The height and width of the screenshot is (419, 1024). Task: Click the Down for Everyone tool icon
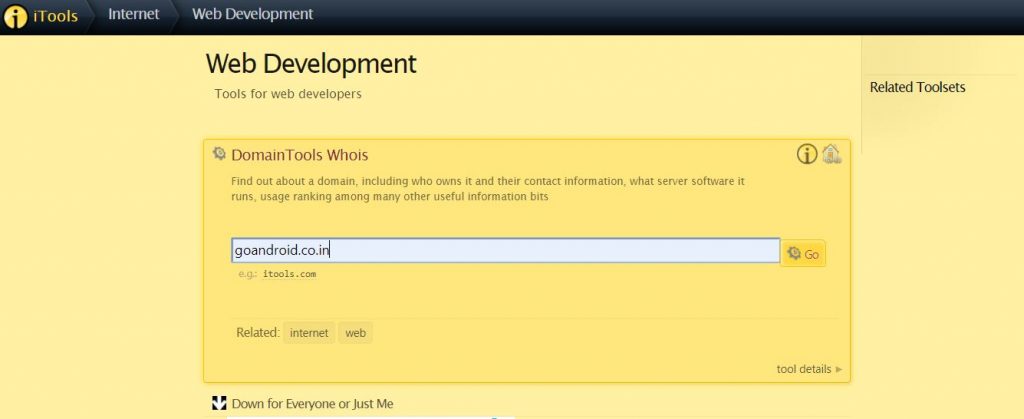[x=219, y=403]
